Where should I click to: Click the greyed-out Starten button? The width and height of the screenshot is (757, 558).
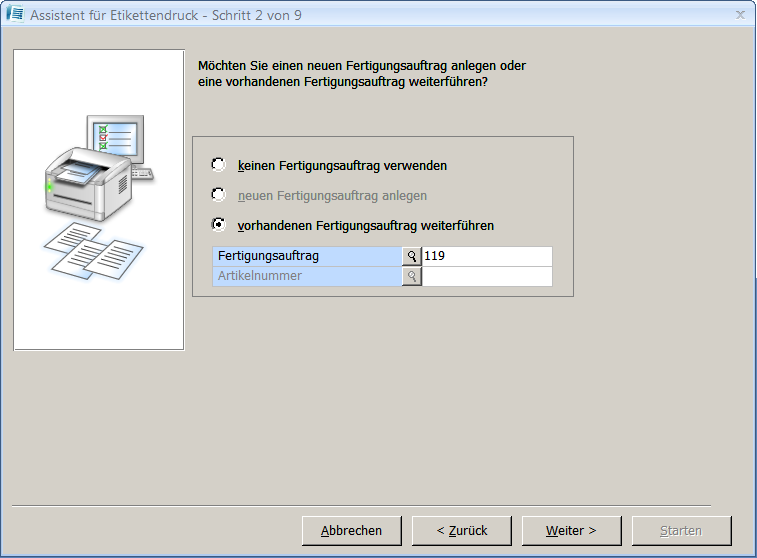point(681,531)
